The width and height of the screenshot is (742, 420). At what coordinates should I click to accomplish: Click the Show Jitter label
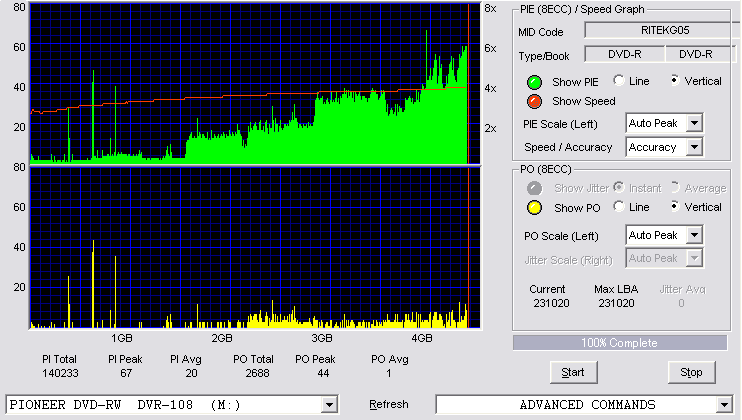coord(582,188)
